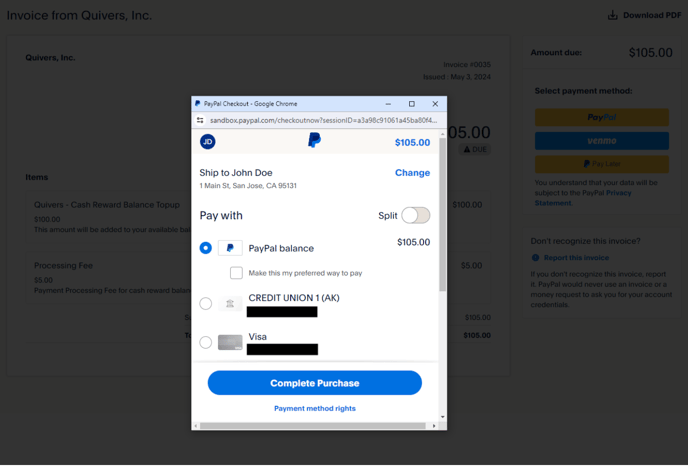This screenshot has height=467, width=688.
Task: Click the scroll left arrow in popup
Action: click(x=196, y=426)
